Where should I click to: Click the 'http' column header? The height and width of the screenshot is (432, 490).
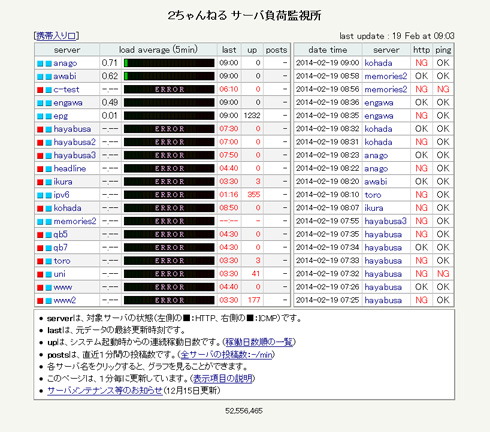[x=421, y=50]
